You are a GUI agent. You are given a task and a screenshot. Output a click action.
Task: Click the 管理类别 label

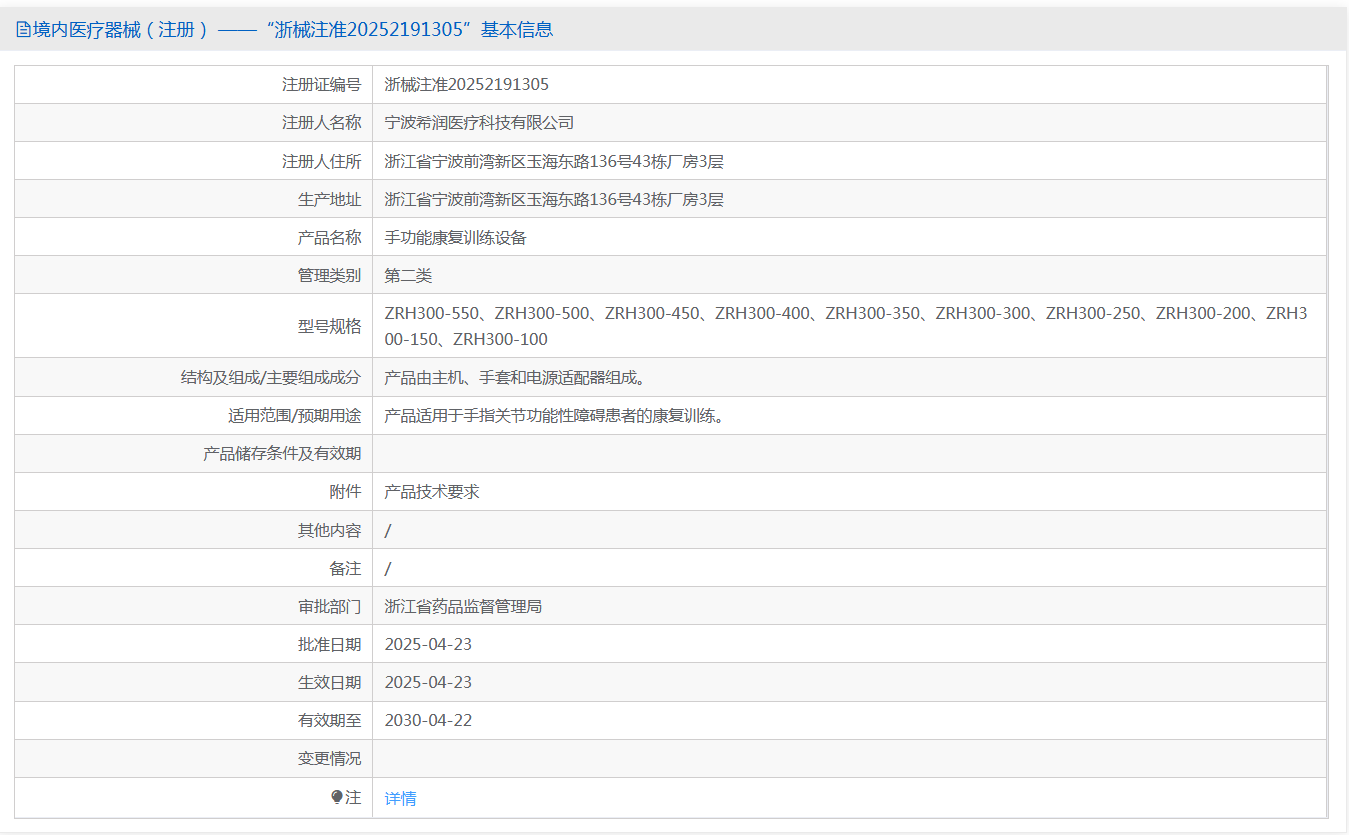(x=329, y=275)
